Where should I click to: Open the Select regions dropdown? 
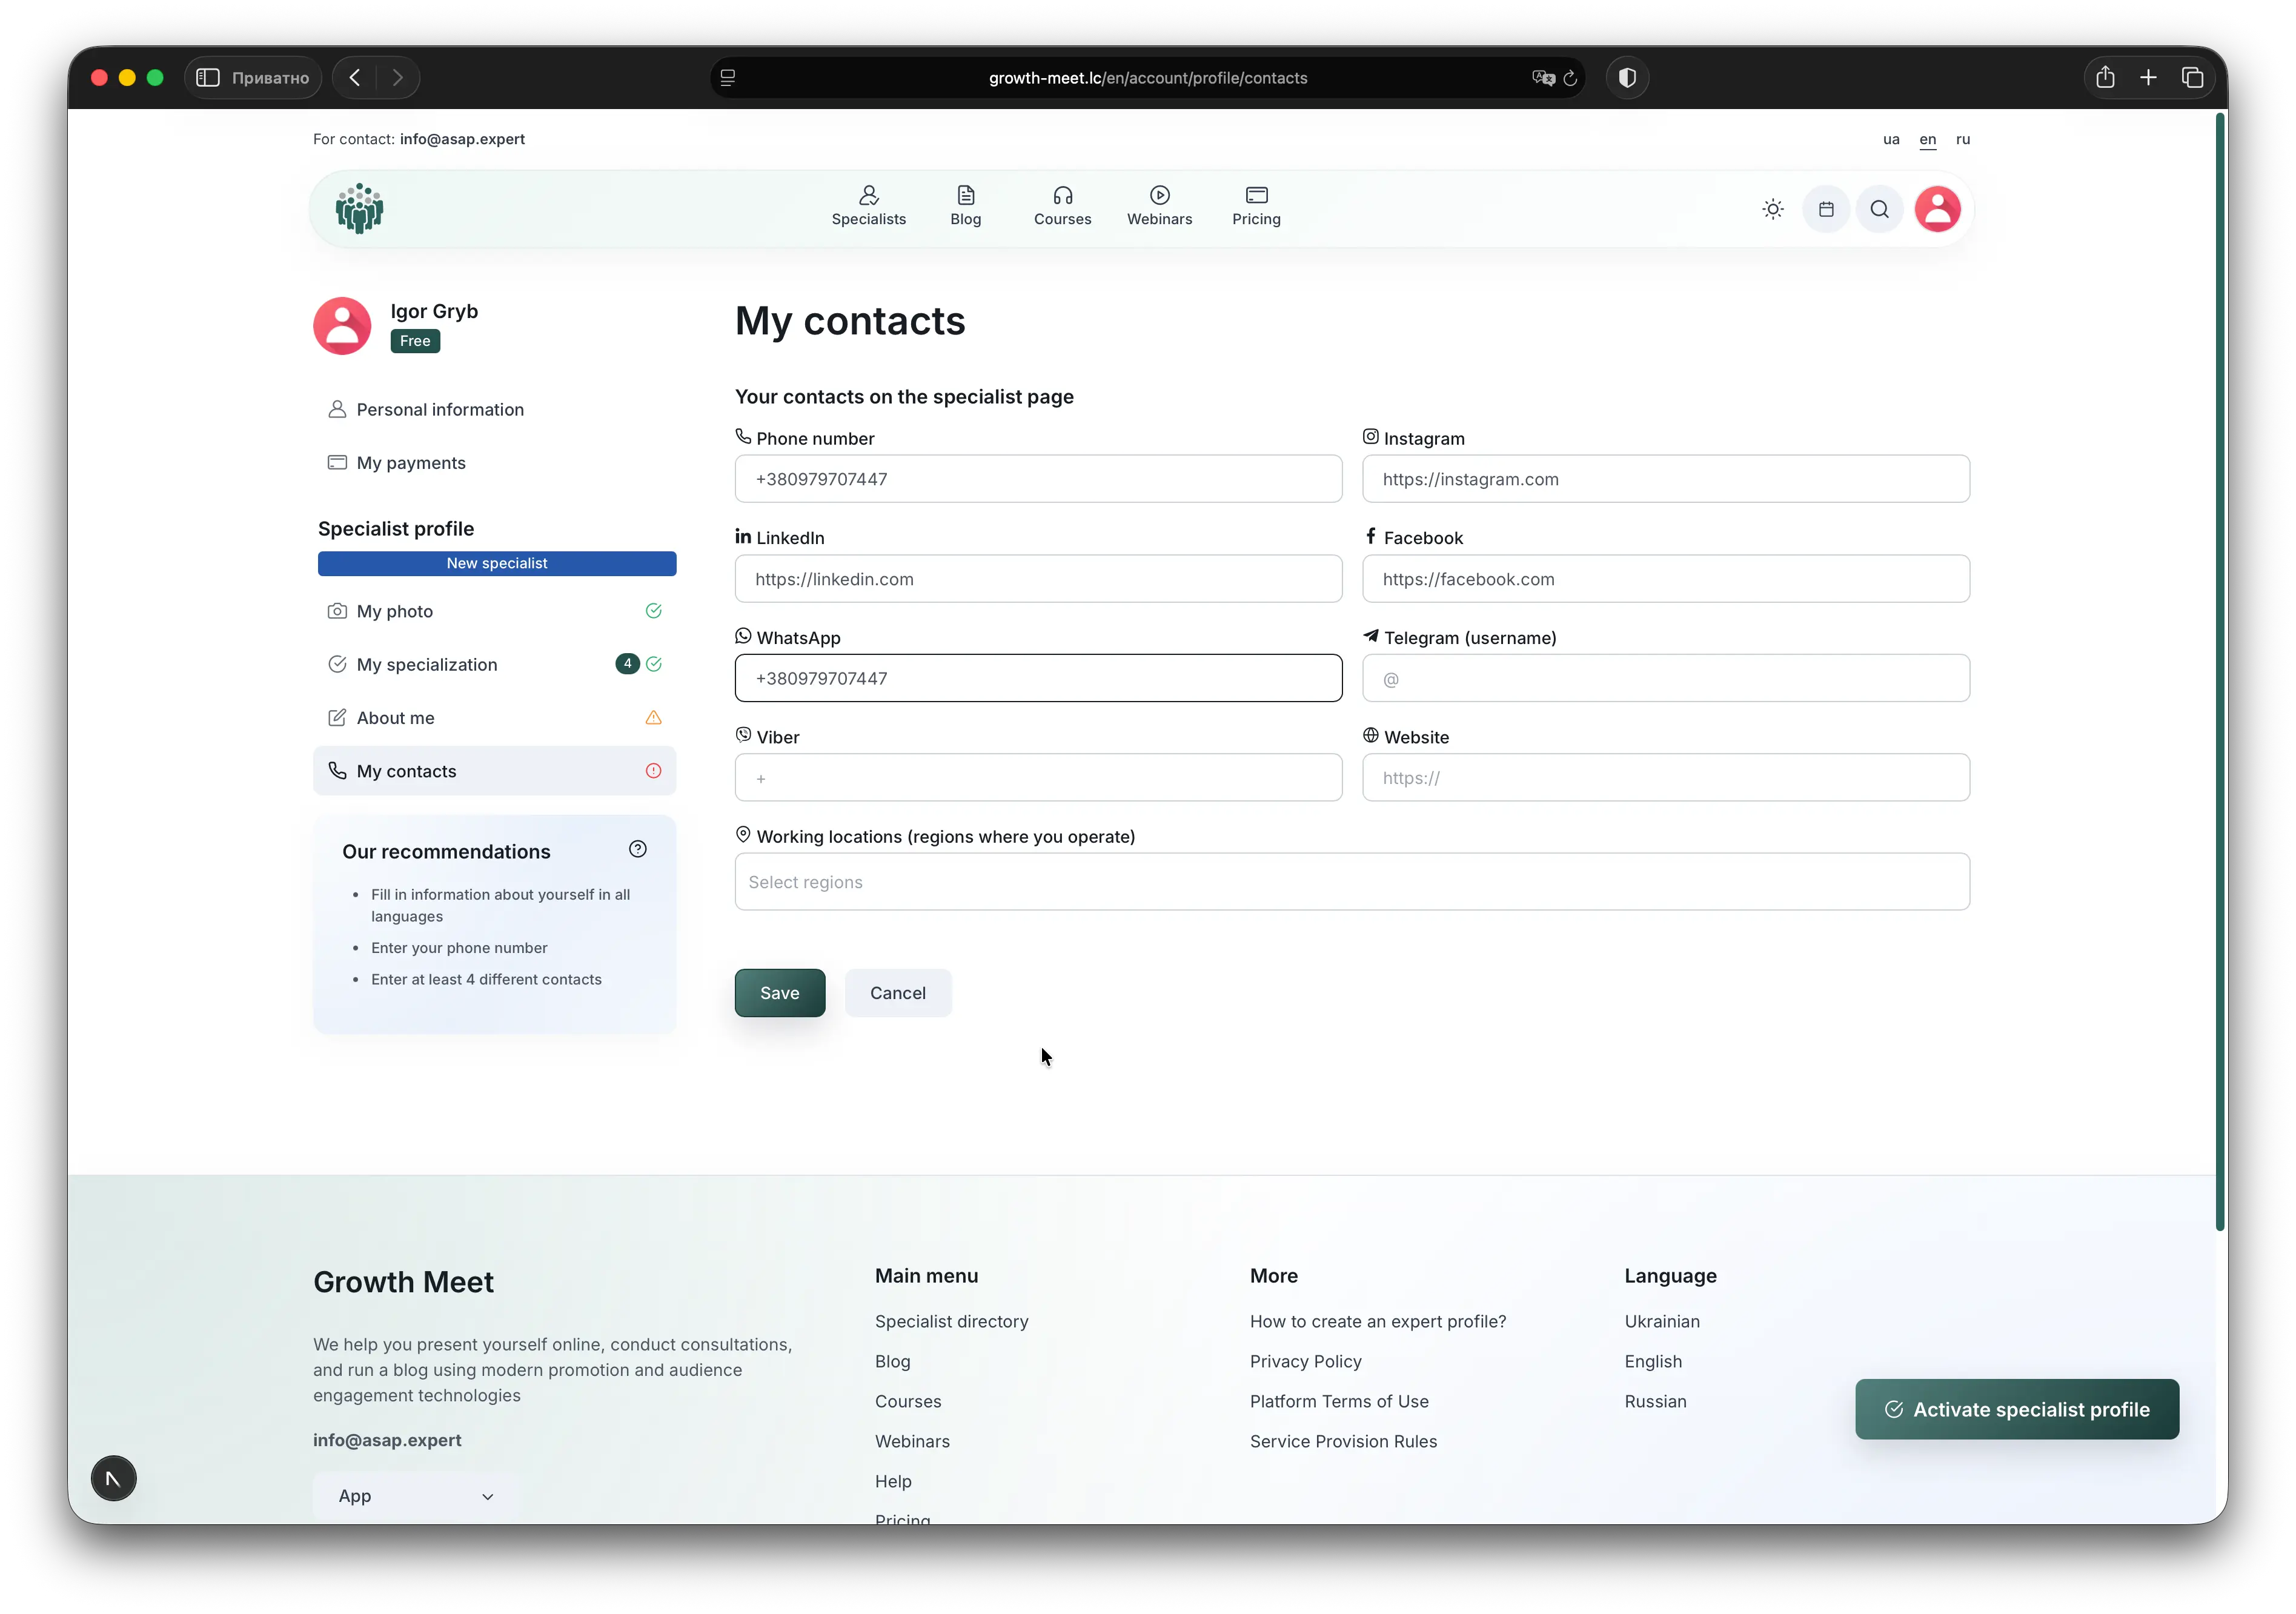[x=1351, y=882]
